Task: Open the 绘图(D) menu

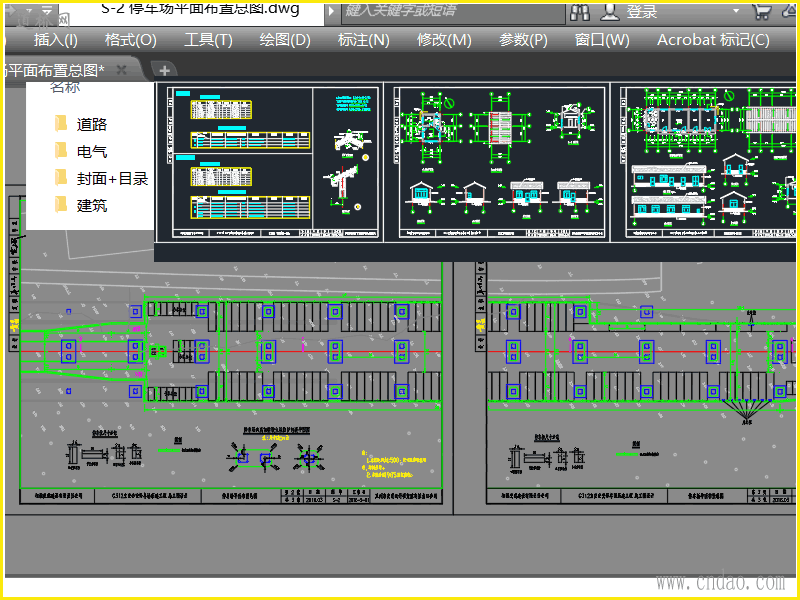Action: (x=285, y=40)
